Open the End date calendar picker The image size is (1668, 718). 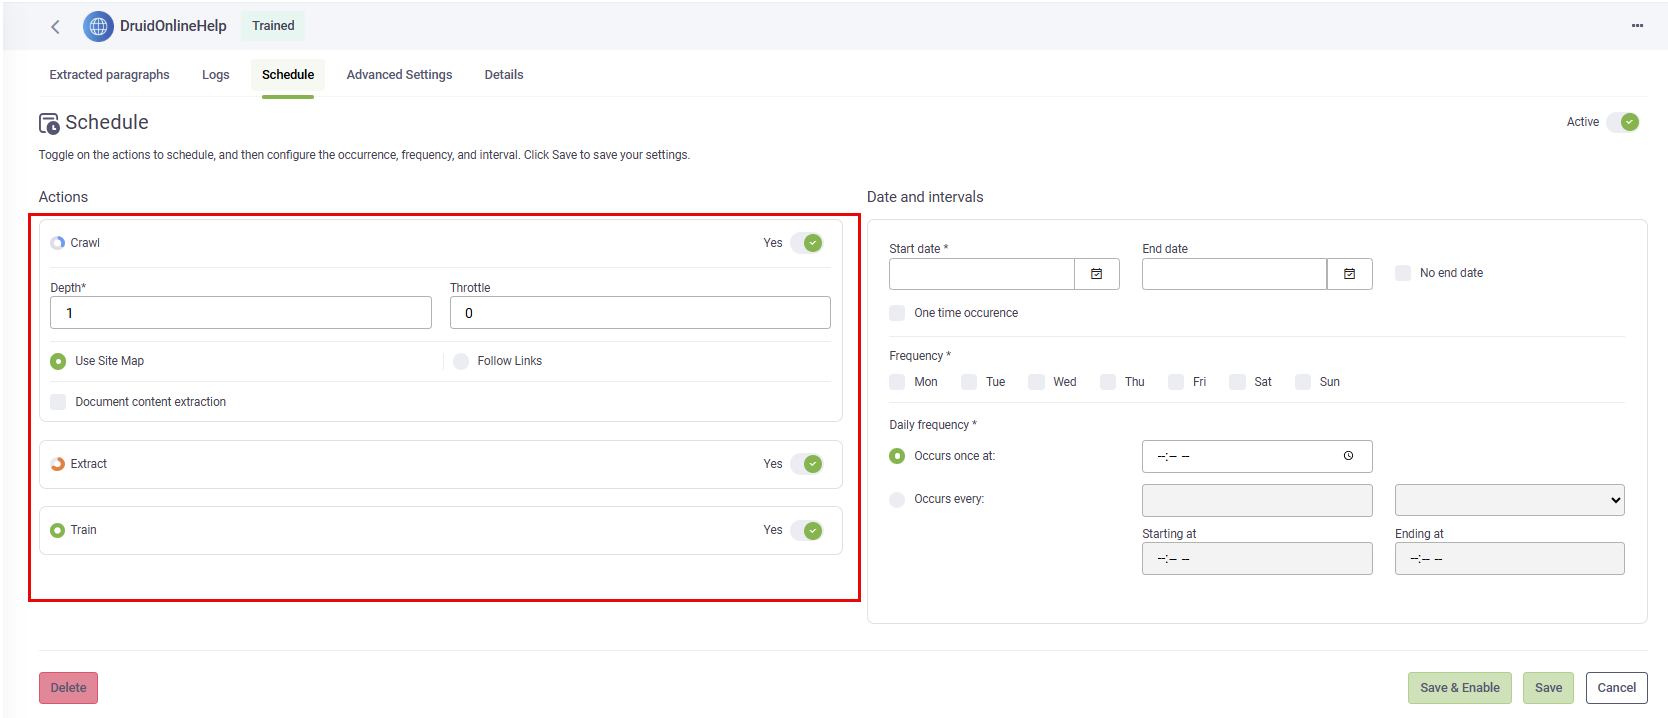tap(1349, 274)
